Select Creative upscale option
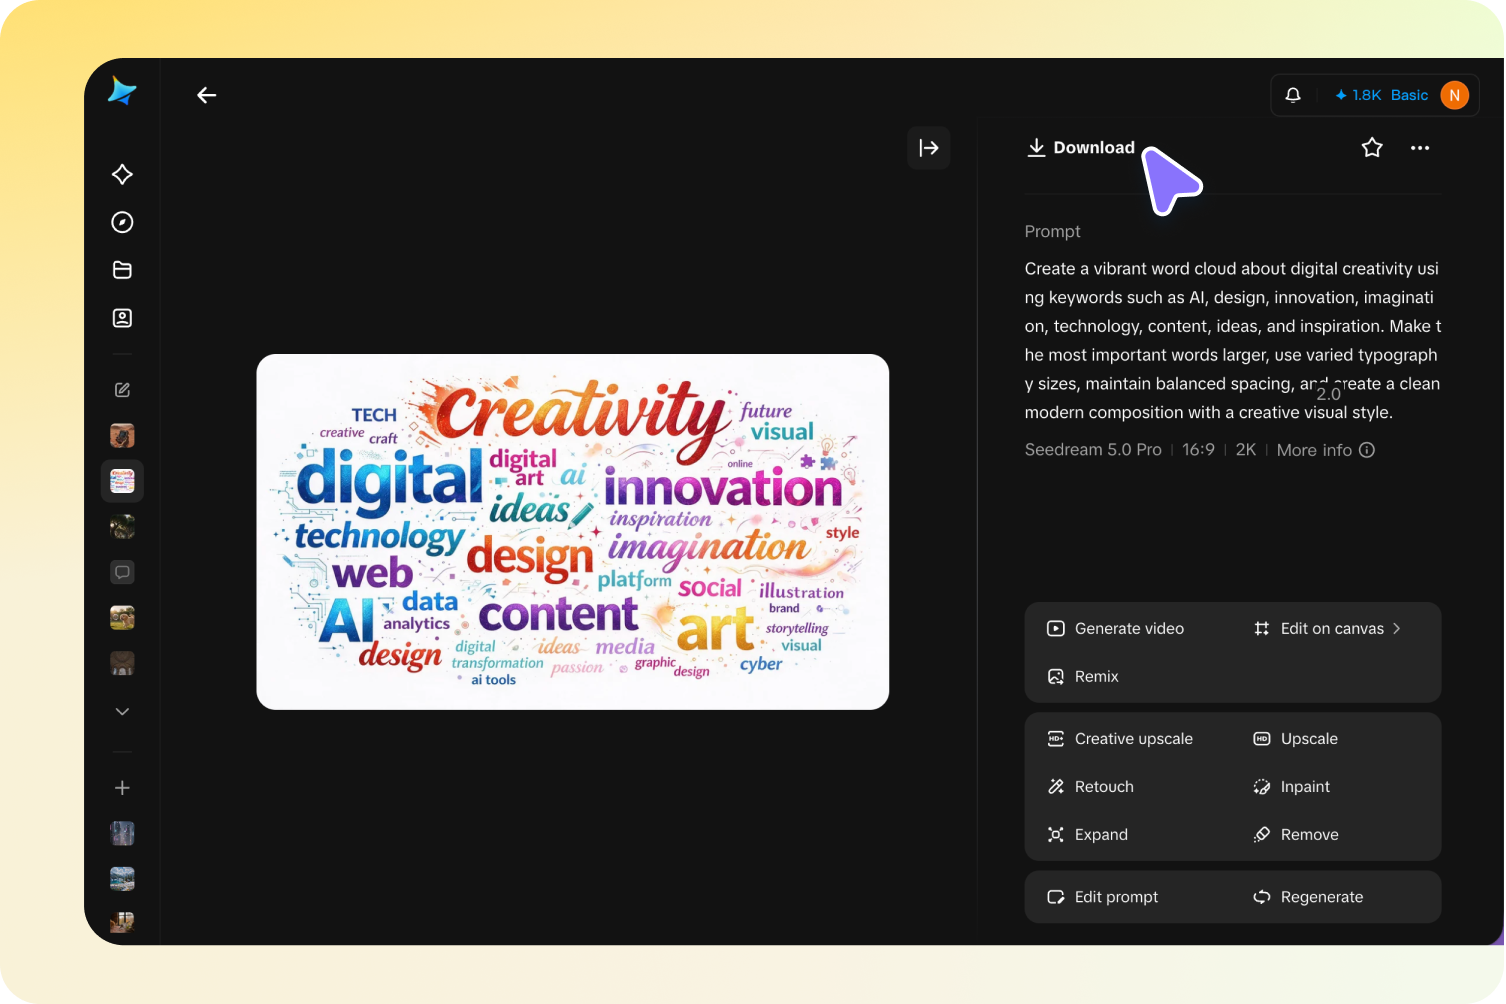 pyautogui.click(x=1120, y=739)
